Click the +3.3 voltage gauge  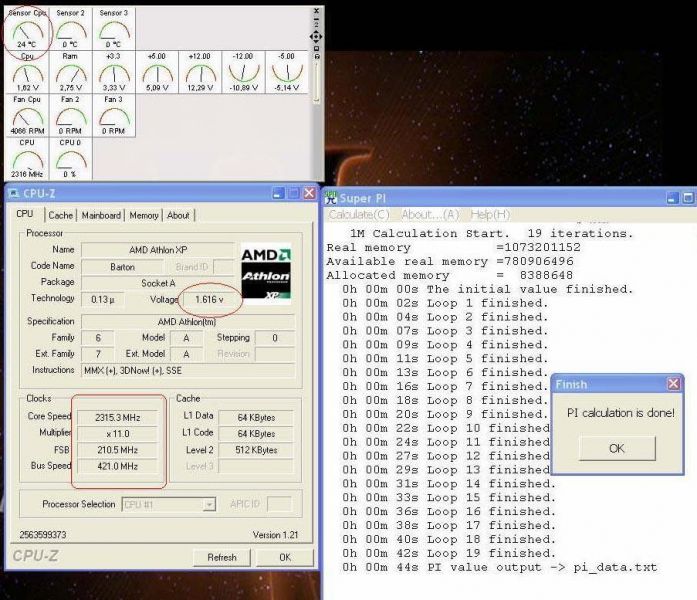click(x=114, y=72)
